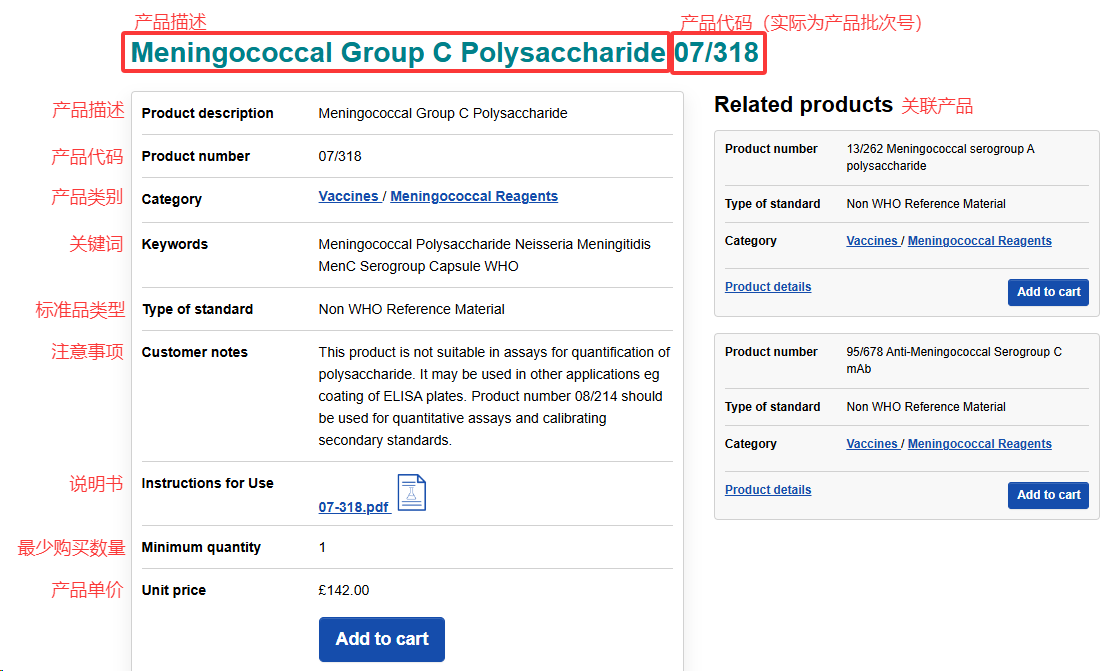View Product details for serogroup A polysaccharide
This screenshot has width=1104, height=671.
point(768,287)
